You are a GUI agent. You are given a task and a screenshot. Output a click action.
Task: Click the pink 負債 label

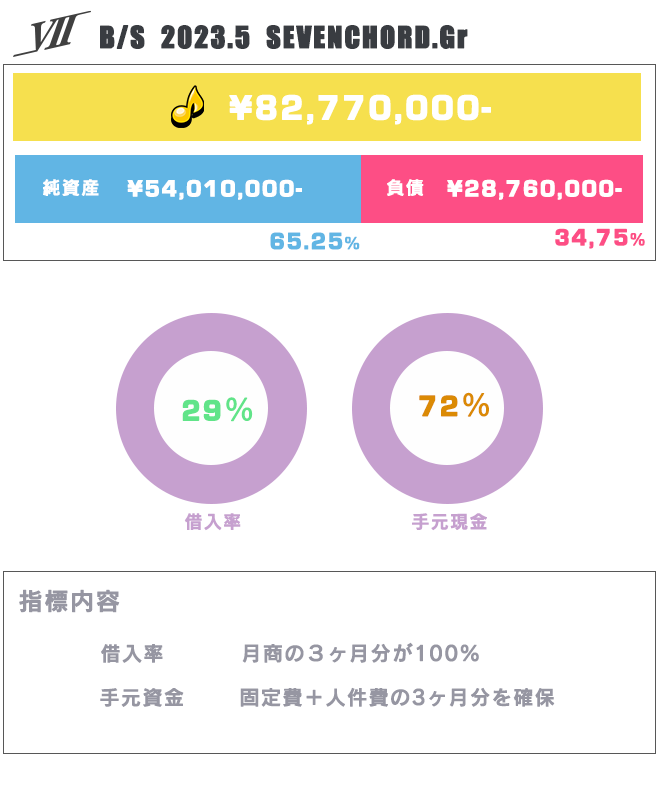point(406,189)
